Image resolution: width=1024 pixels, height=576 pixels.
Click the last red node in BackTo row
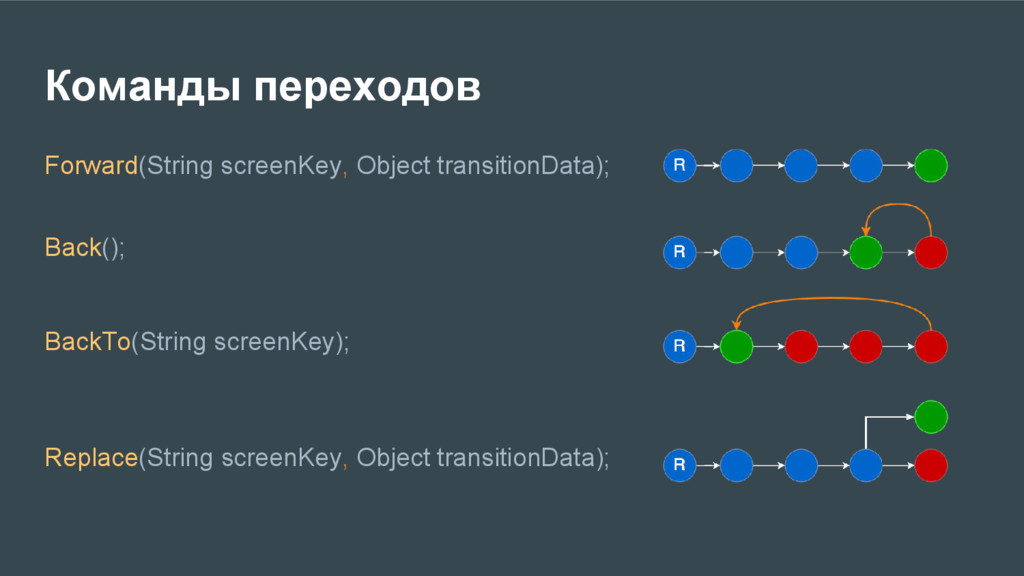[931, 346]
